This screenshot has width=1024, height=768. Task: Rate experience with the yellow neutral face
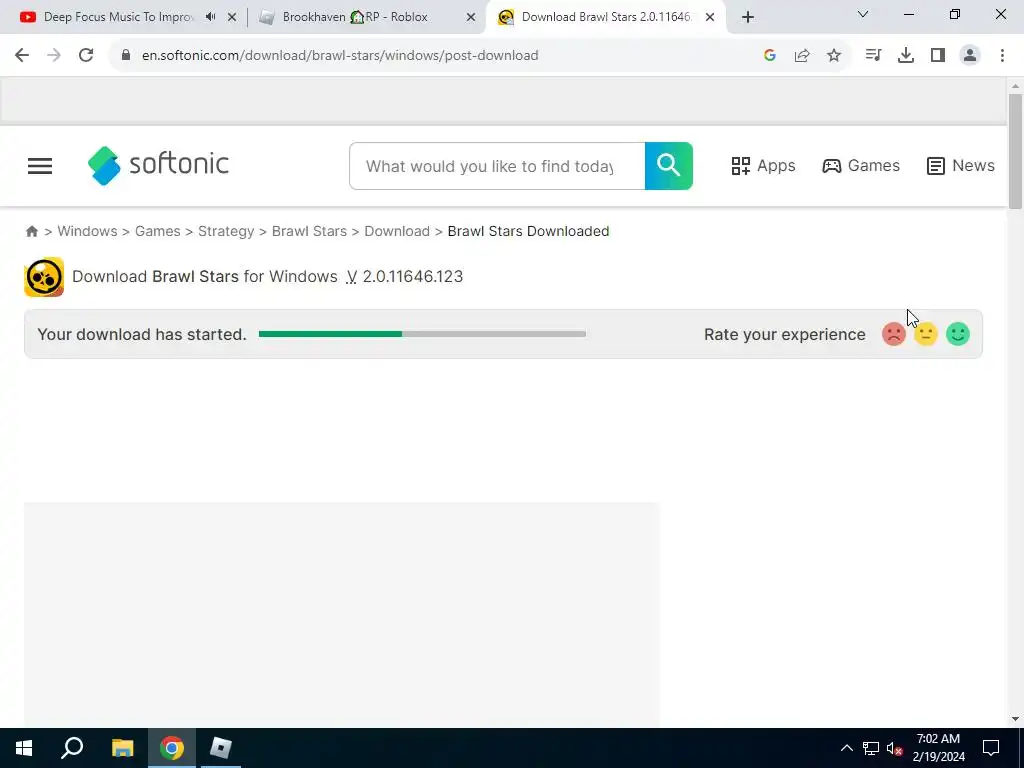click(925, 334)
